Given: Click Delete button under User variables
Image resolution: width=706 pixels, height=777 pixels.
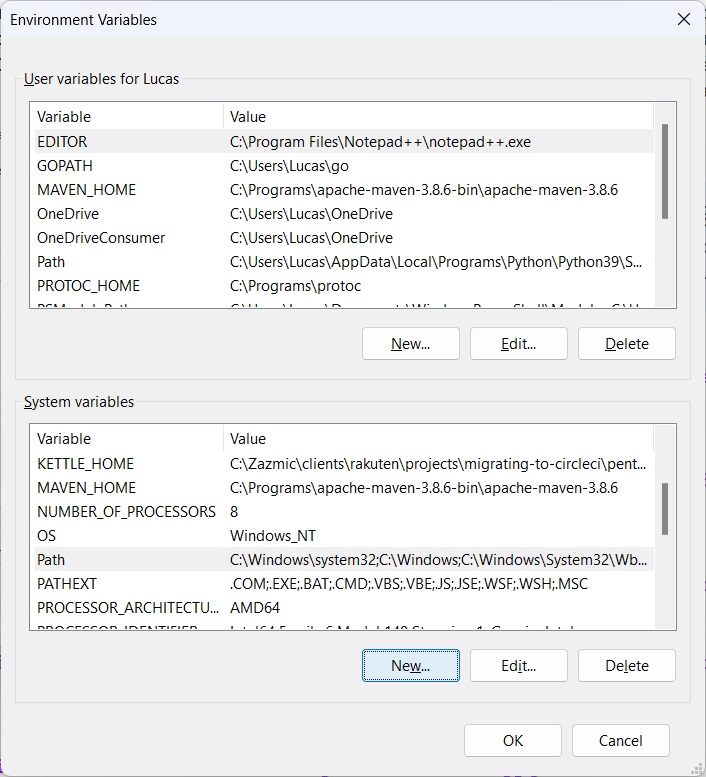Looking at the screenshot, I should pyautogui.click(x=626, y=343).
